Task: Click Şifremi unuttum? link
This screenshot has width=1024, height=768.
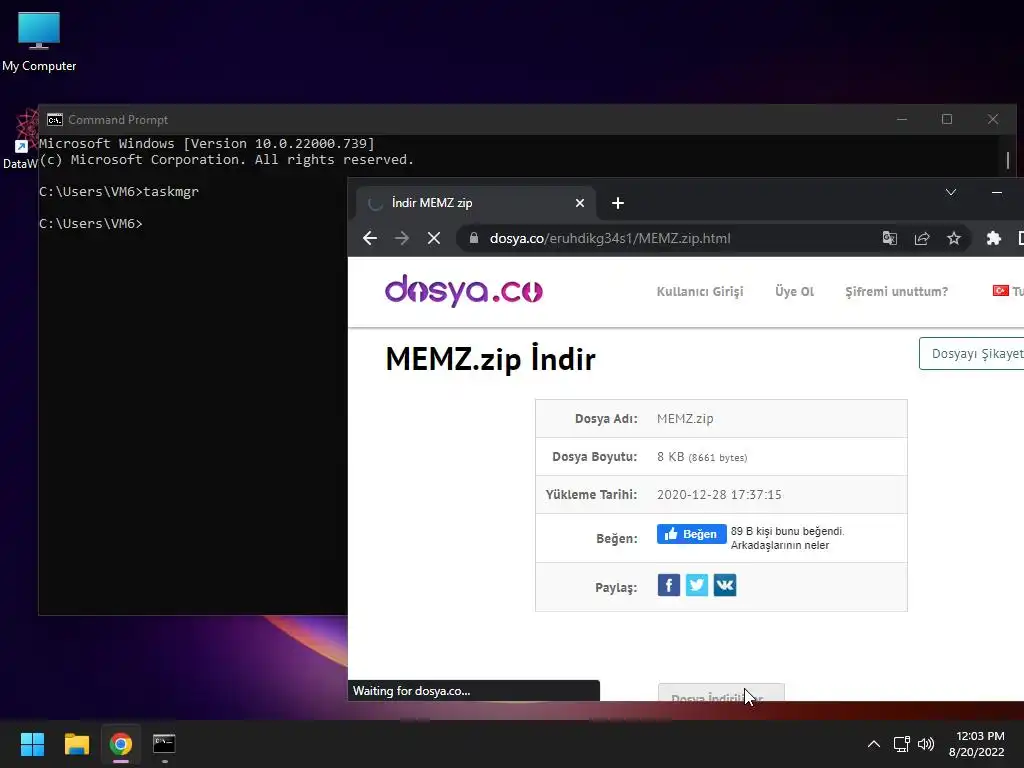Action: coord(896,291)
